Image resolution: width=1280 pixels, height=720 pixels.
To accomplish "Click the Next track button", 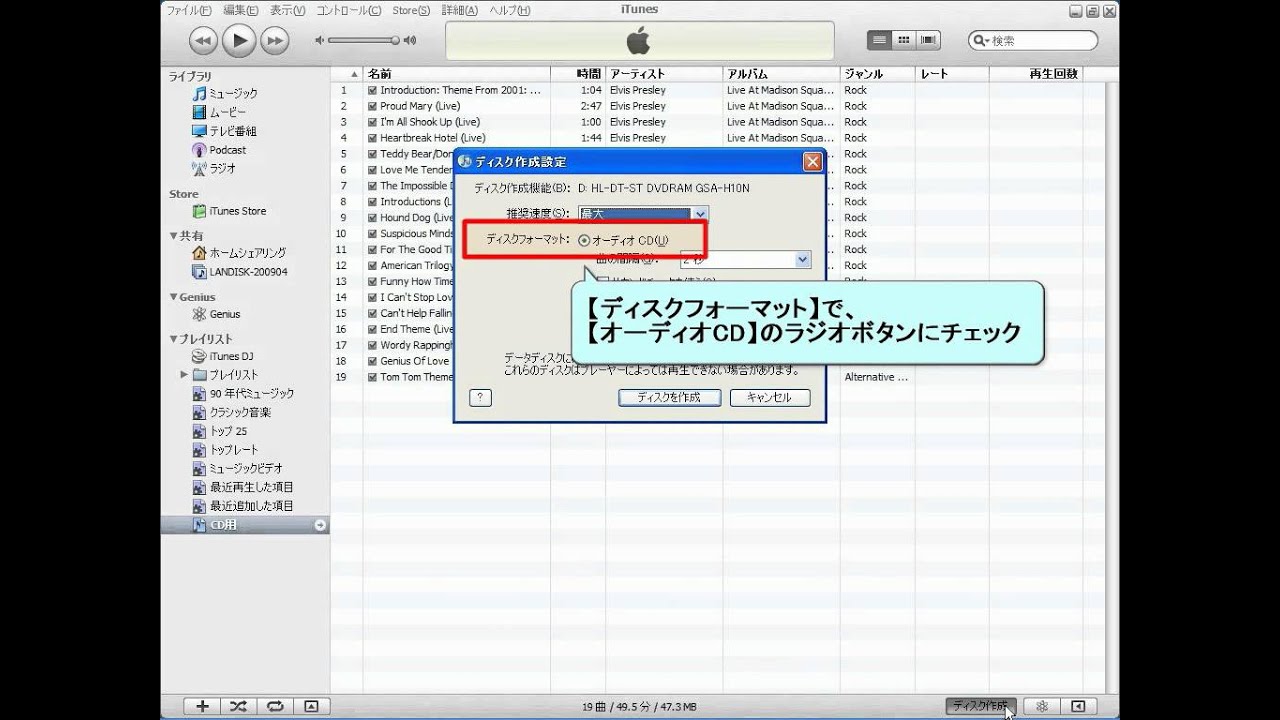I will (274, 40).
